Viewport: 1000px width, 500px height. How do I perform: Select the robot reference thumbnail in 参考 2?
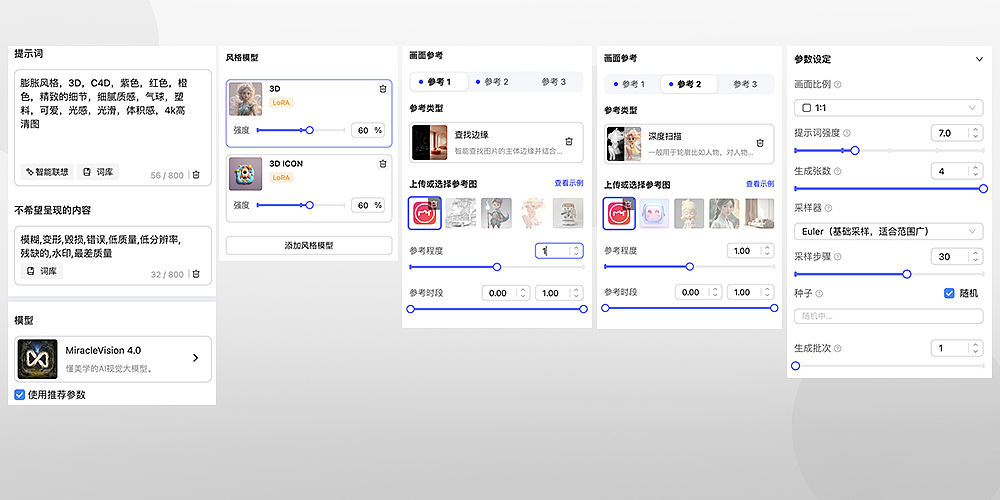pyautogui.click(x=654, y=214)
